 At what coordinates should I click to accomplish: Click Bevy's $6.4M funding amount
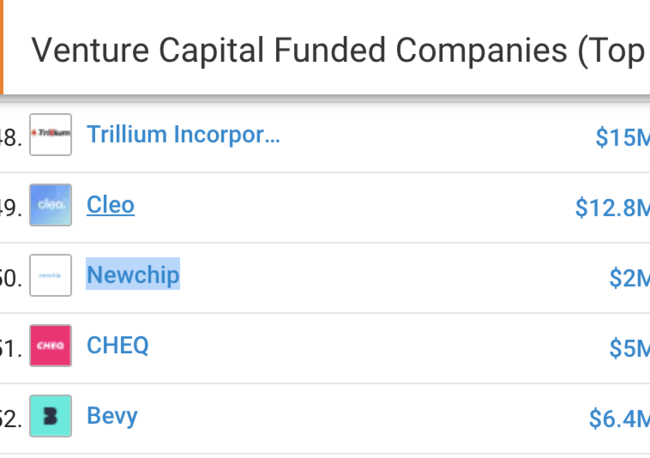(x=619, y=419)
